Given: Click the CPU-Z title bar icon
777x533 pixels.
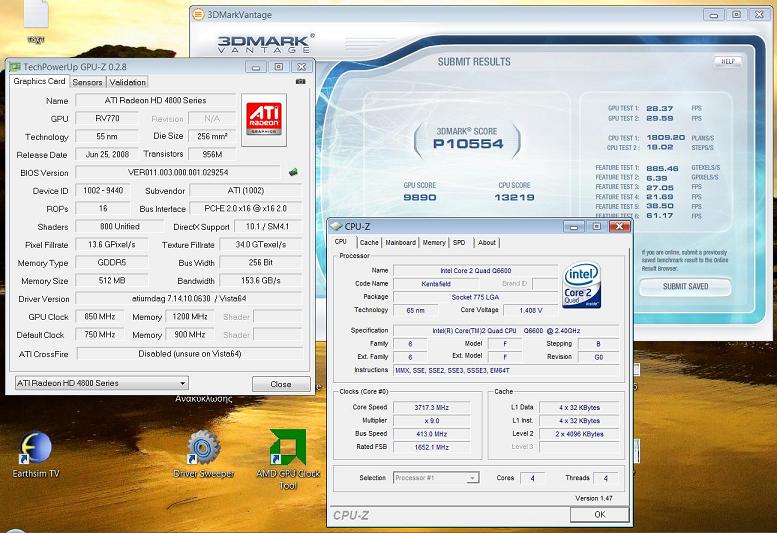Looking at the screenshot, I should click(x=336, y=226).
